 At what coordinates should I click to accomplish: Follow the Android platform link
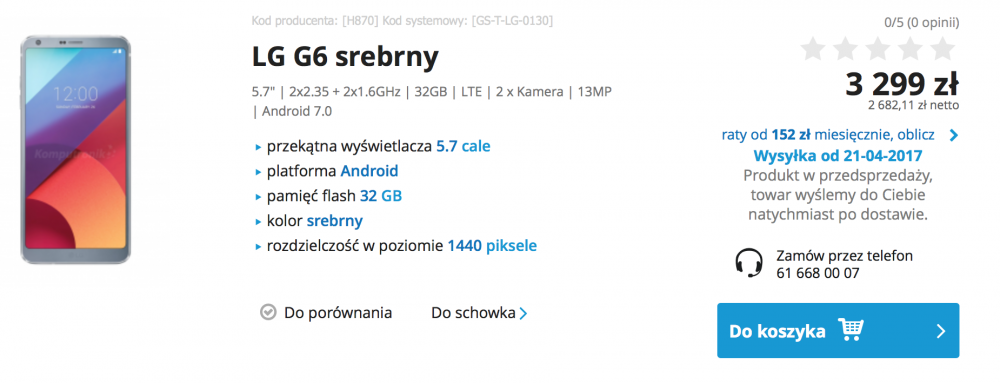coord(369,171)
